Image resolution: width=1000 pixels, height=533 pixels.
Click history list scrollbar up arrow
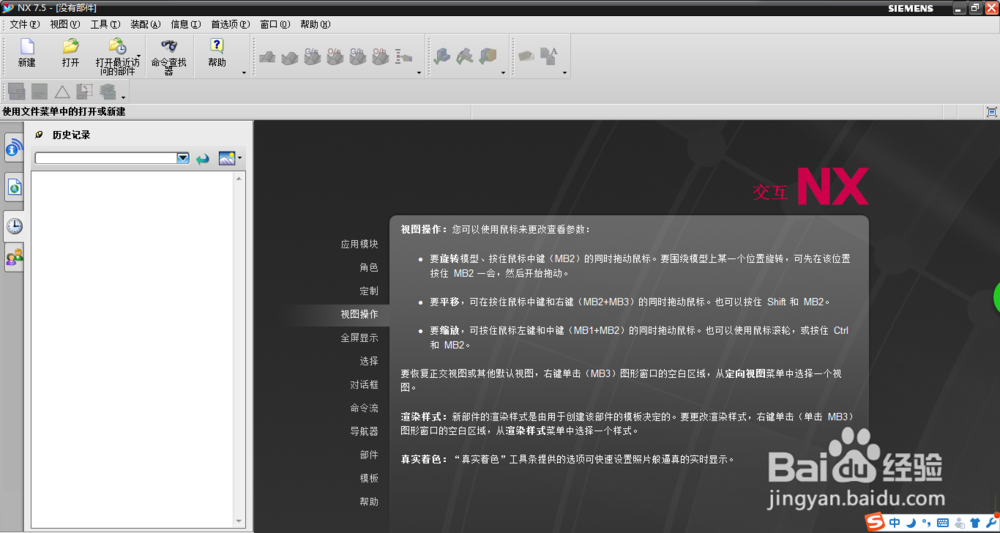[239, 178]
